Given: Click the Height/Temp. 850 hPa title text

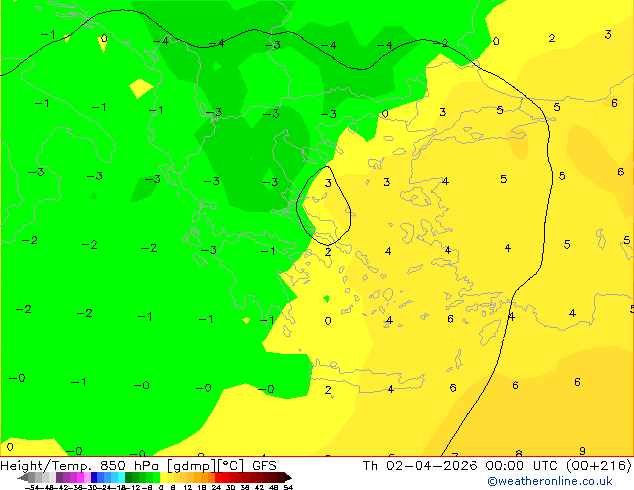Looking at the screenshot, I should [x=81, y=466].
